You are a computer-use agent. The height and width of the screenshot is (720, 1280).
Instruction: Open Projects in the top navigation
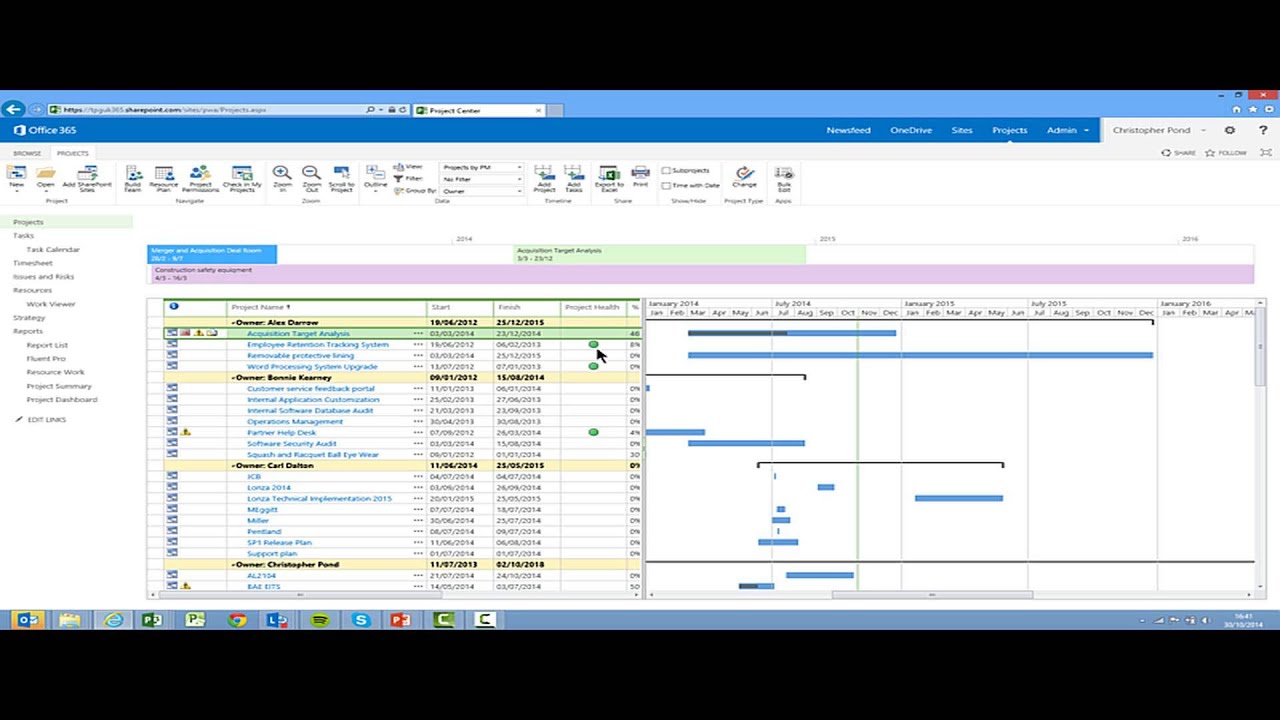pyautogui.click(x=1009, y=130)
